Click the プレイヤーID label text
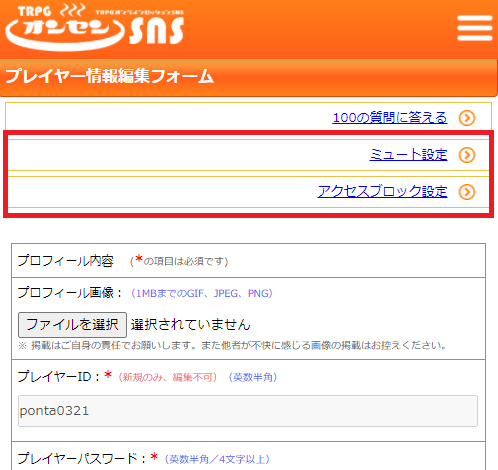The image size is (498, 470). click(x=59, y=377)
